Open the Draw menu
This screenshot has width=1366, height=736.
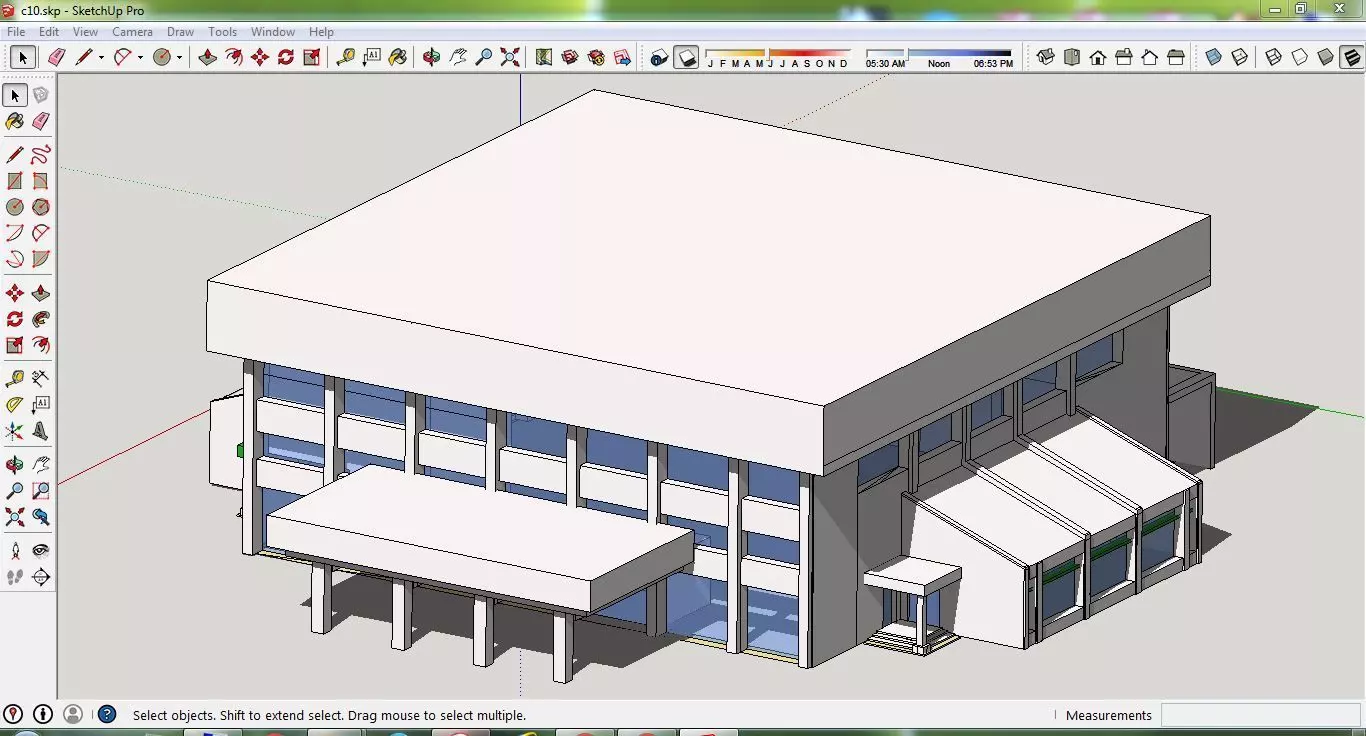pos(181,32)
